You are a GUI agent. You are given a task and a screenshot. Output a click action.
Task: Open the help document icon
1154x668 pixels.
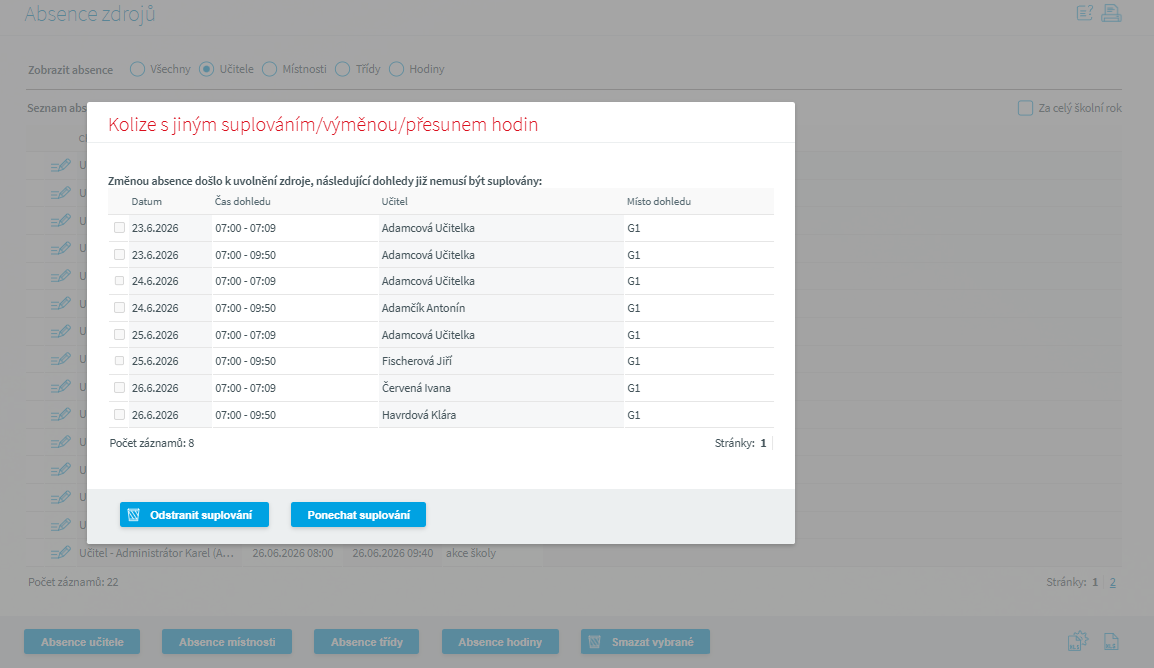tap(1084, 13)
